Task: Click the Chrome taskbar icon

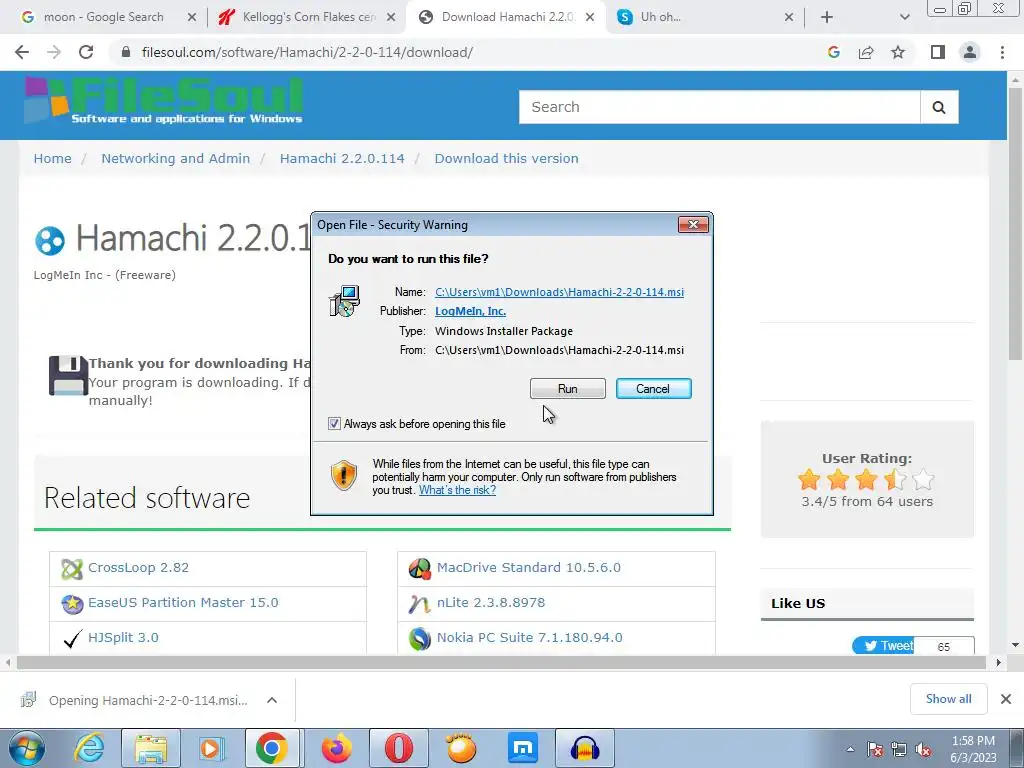Action: (x=272, y=748)
